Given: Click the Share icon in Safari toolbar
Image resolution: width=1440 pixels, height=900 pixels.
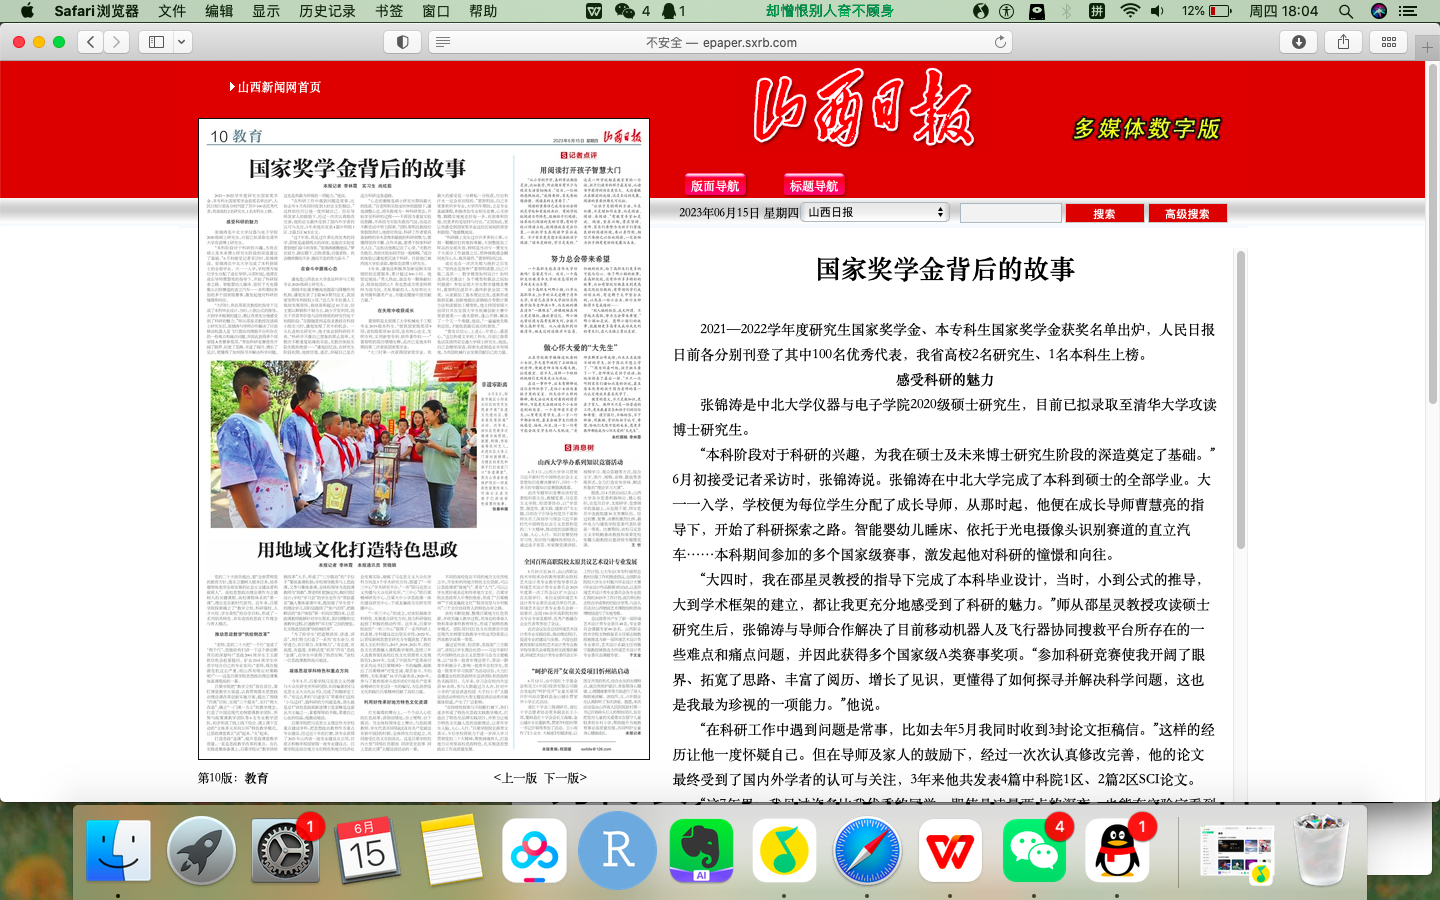Looking at the screenshot, I should [1343, 42].
